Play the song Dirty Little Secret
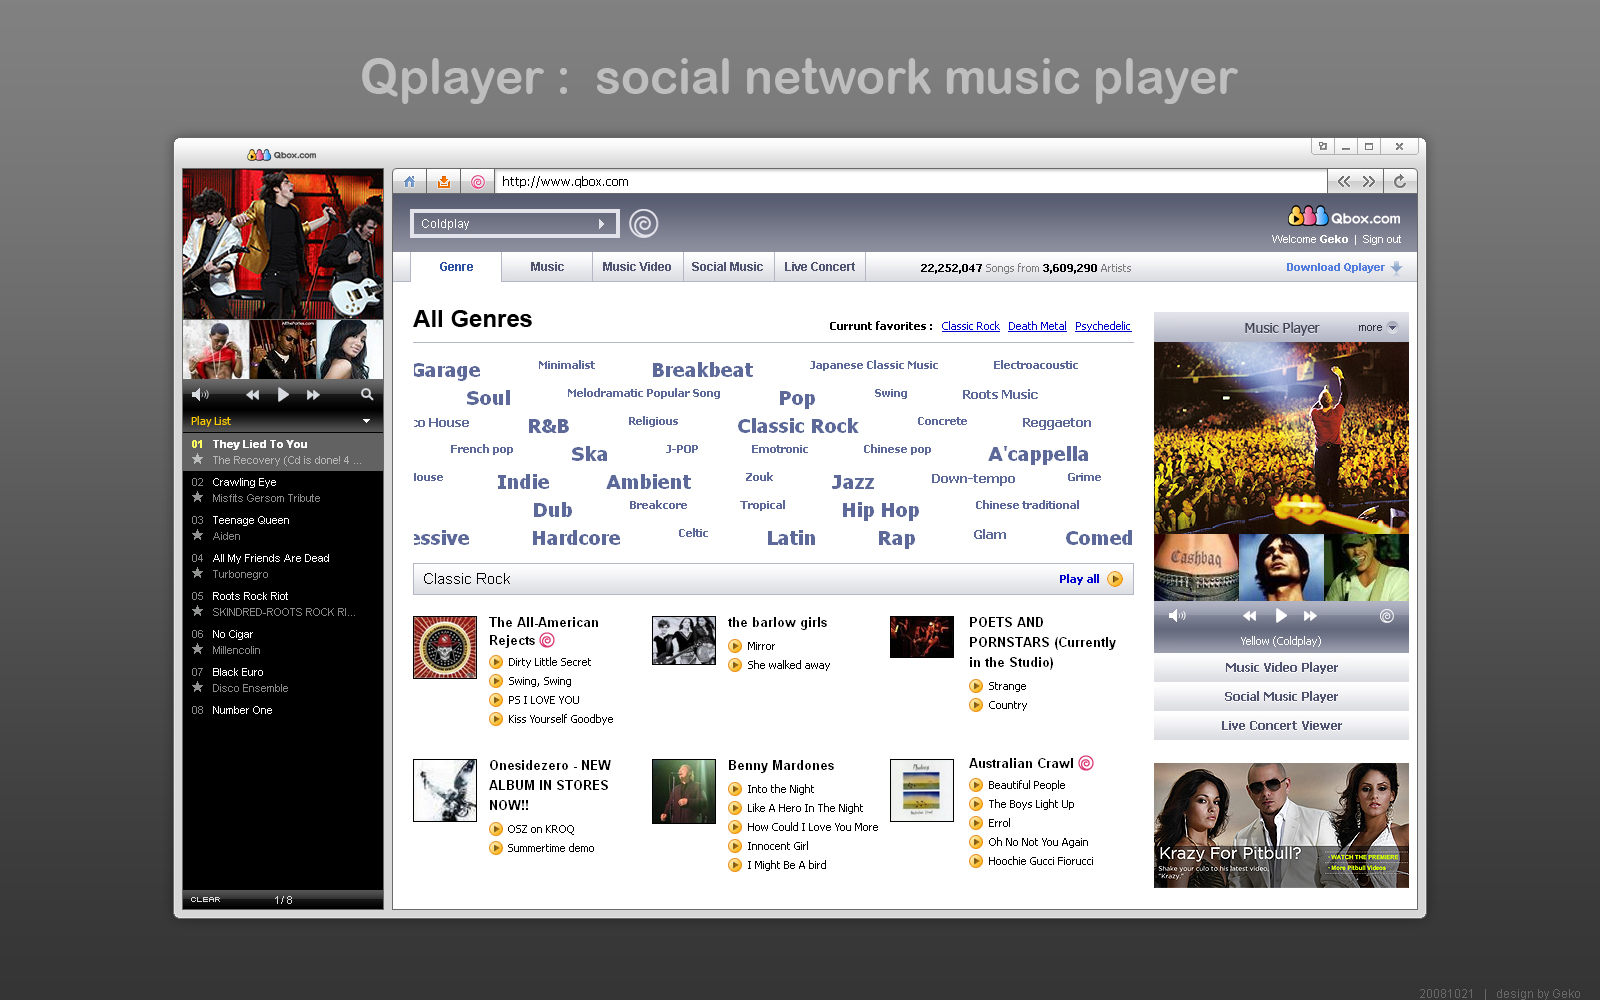 496,662
